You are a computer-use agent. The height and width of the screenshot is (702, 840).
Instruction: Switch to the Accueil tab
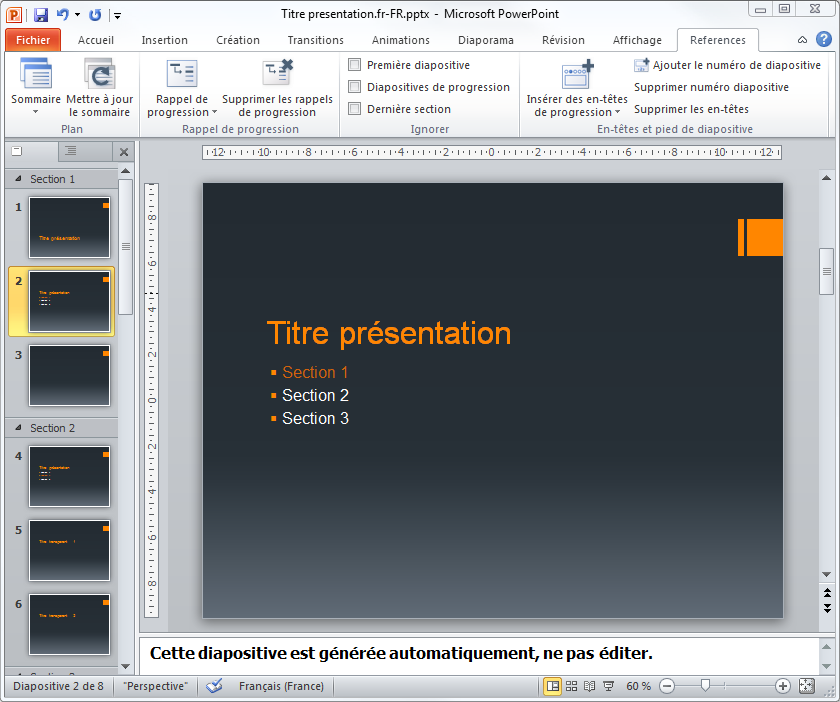[x=95, y=40]
